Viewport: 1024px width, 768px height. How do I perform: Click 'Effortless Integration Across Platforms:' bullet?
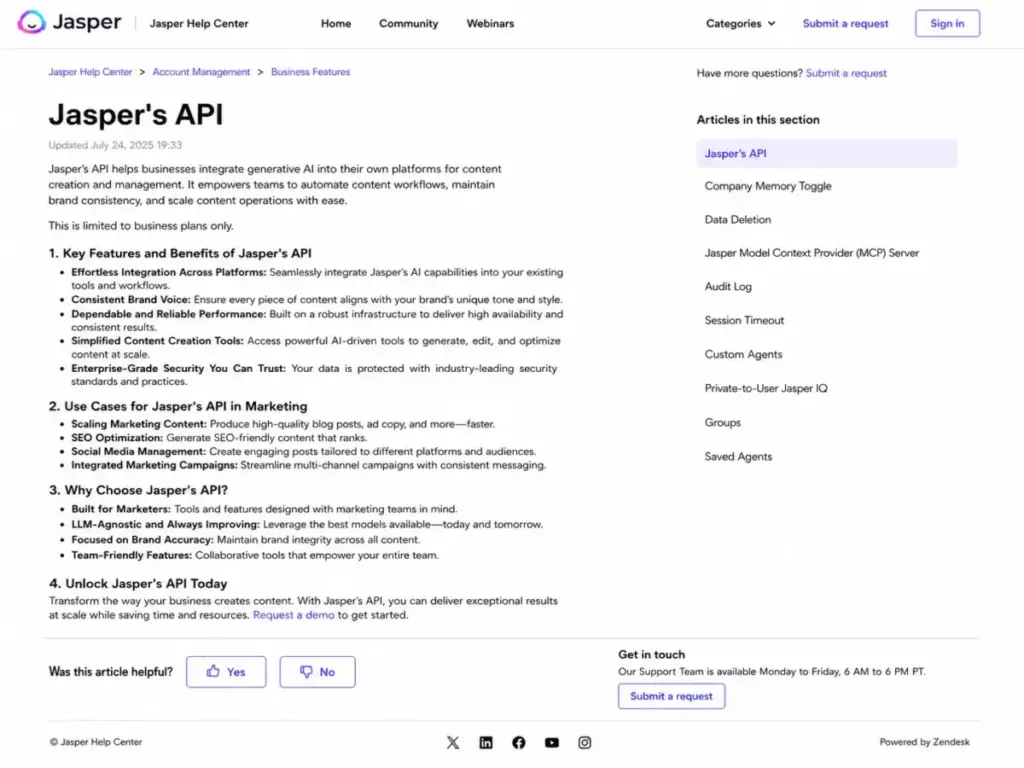click(x=168, y=272)
